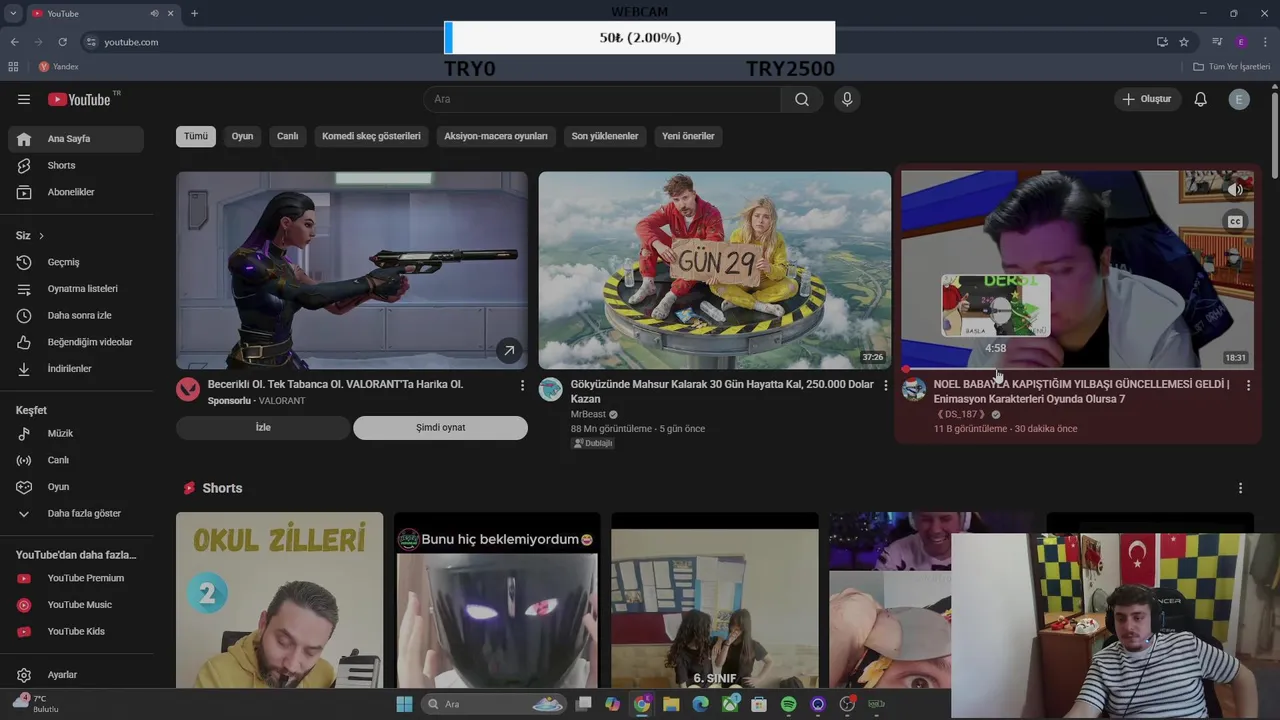
Task: Click the YouTube logo
Action: [x=79, y=99]
